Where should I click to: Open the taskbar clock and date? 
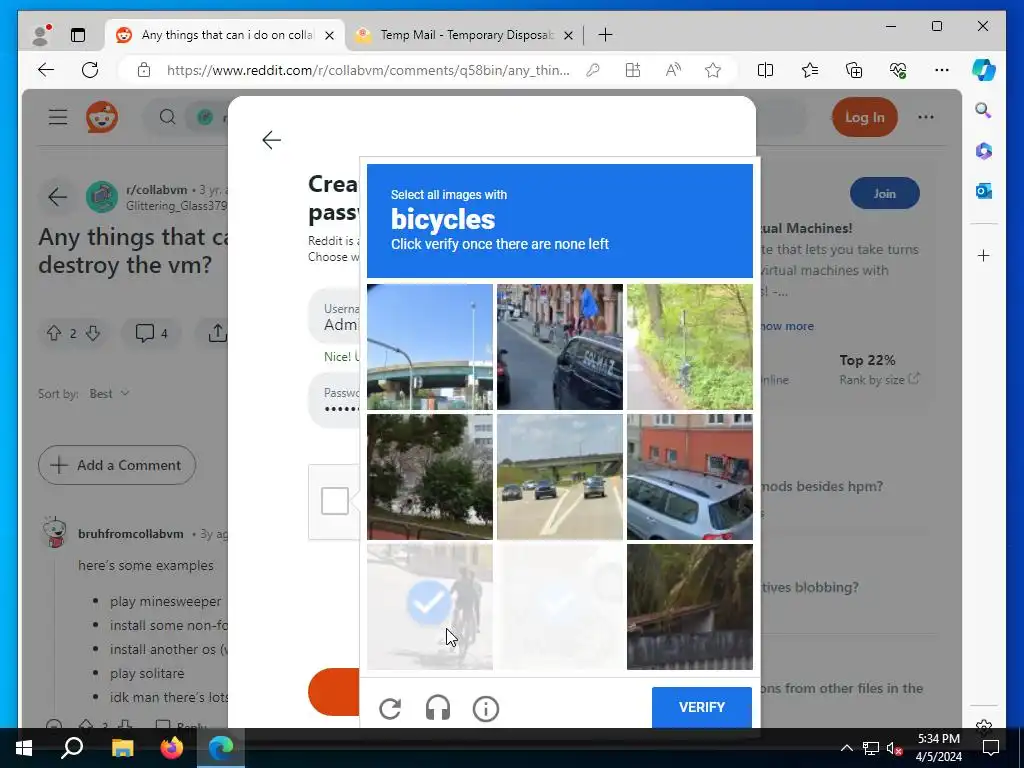938,748
